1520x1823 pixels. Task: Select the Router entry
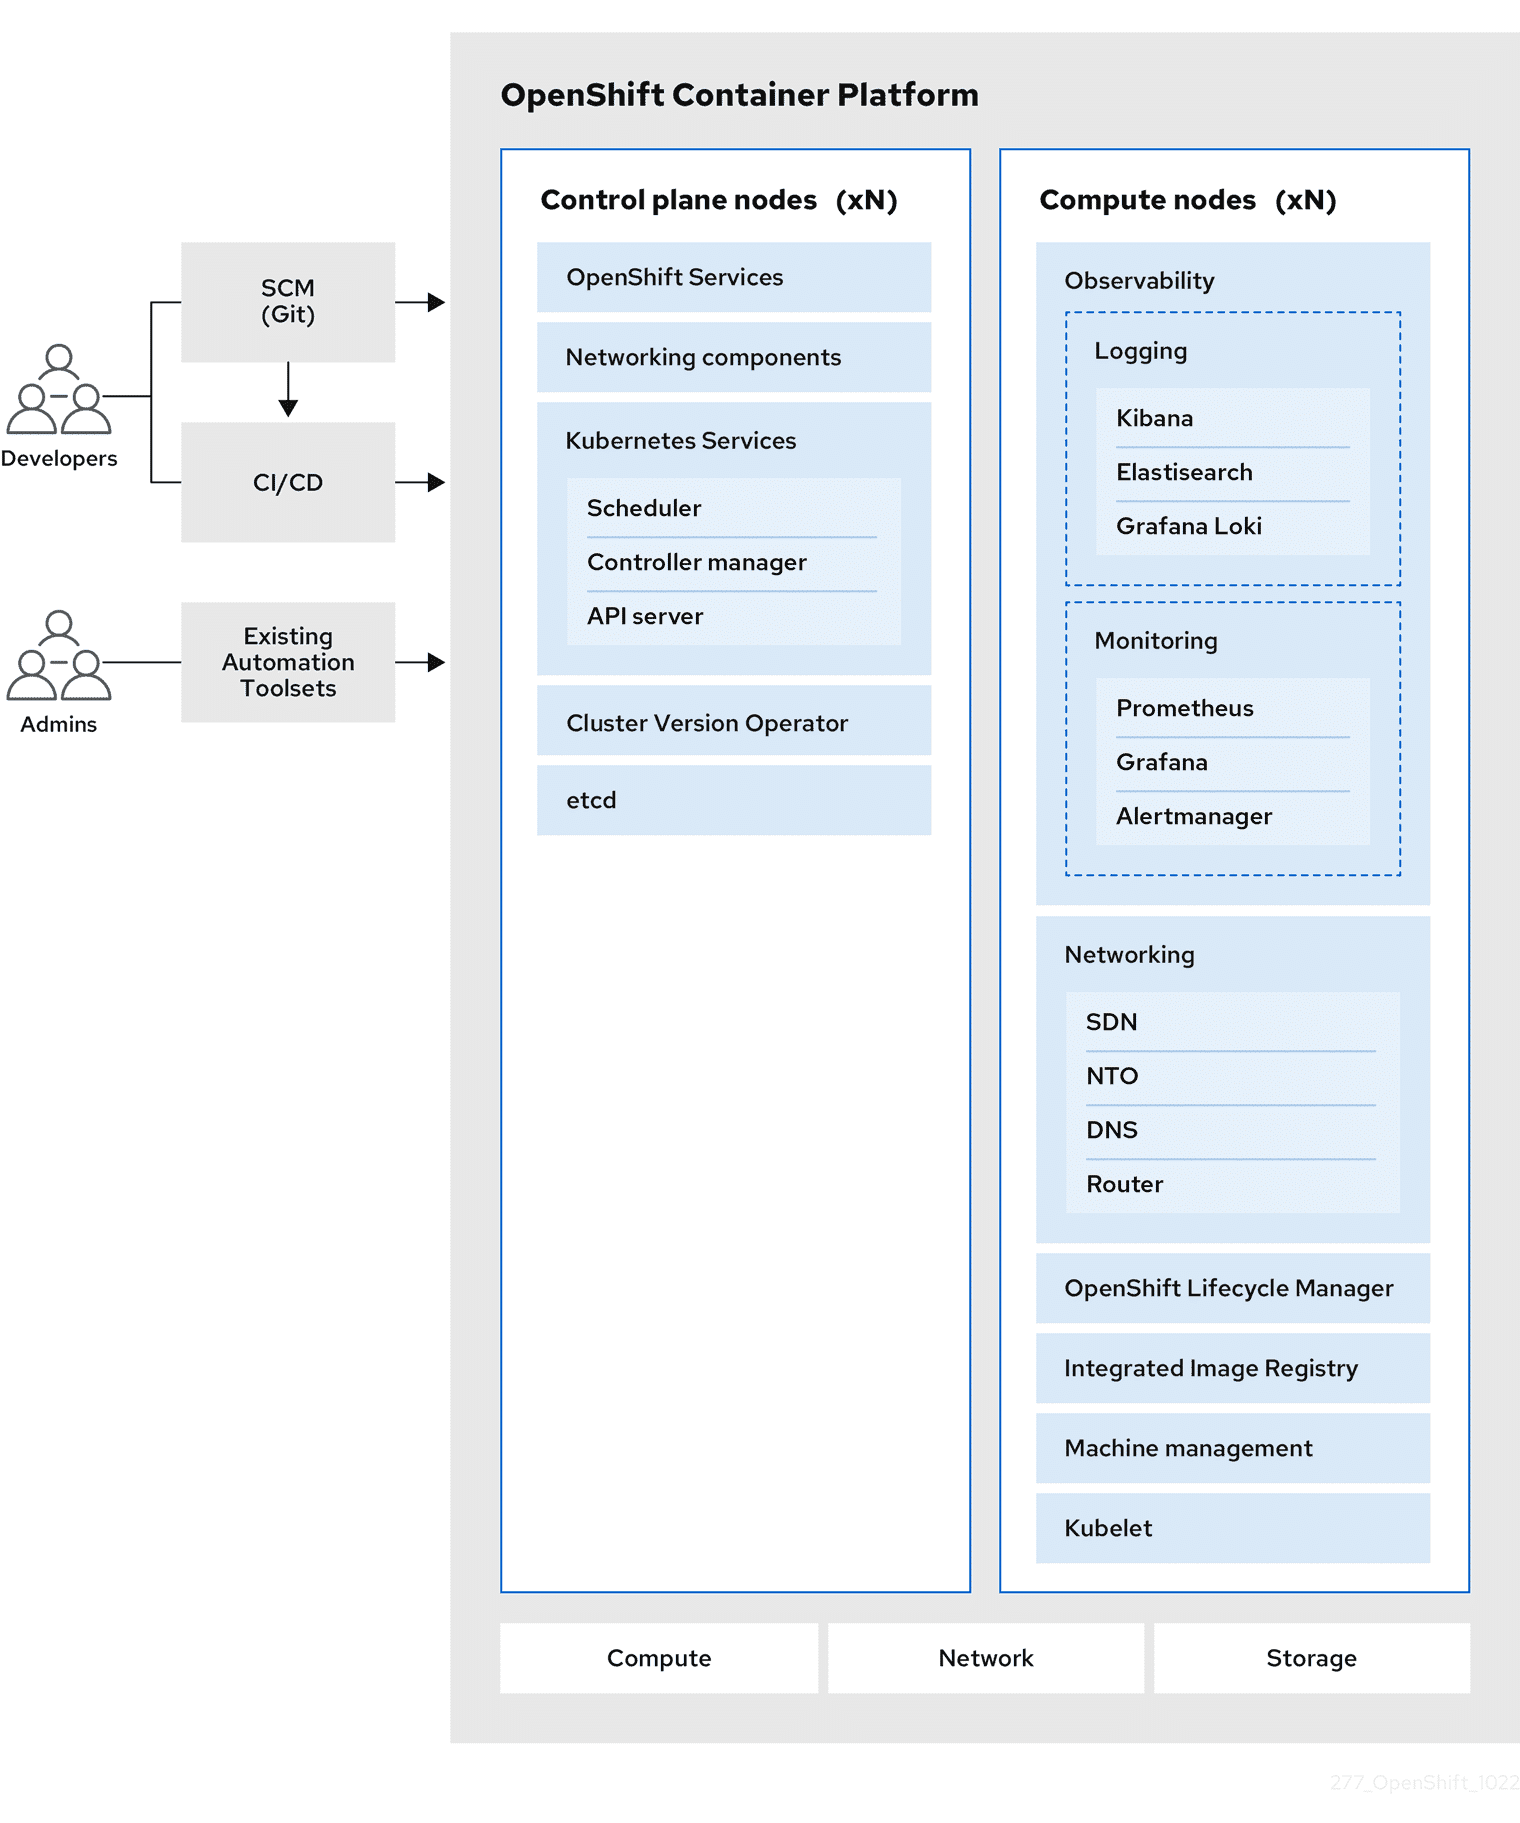coord(1232,1184)
